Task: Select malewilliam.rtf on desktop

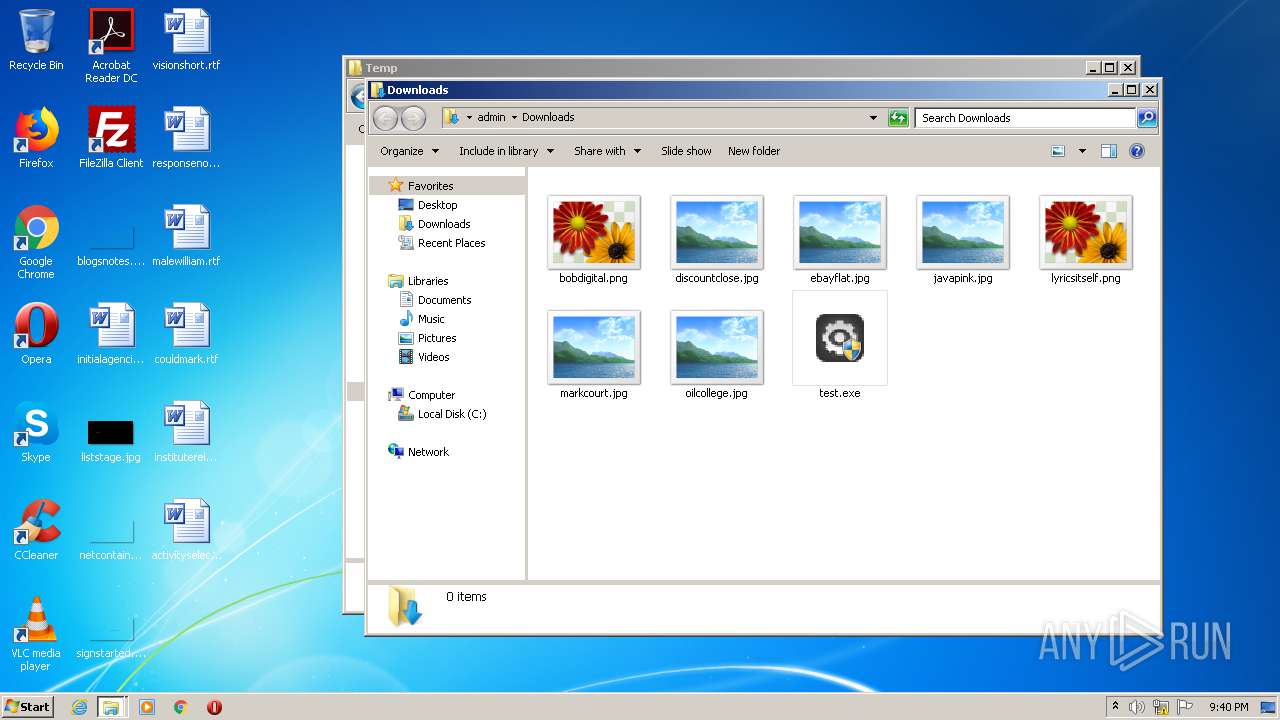Action: pyautogui.click(x=186, y=236)
